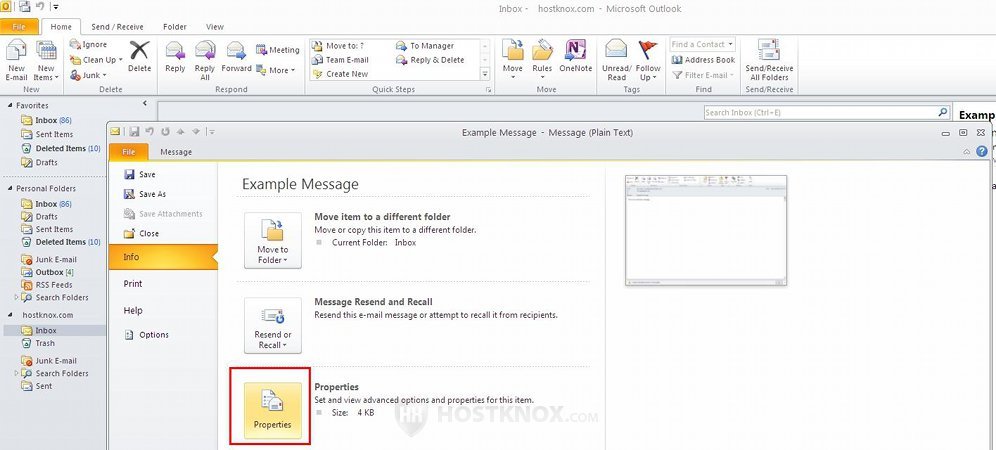Open the More respond options dropdown

(276, 70)
